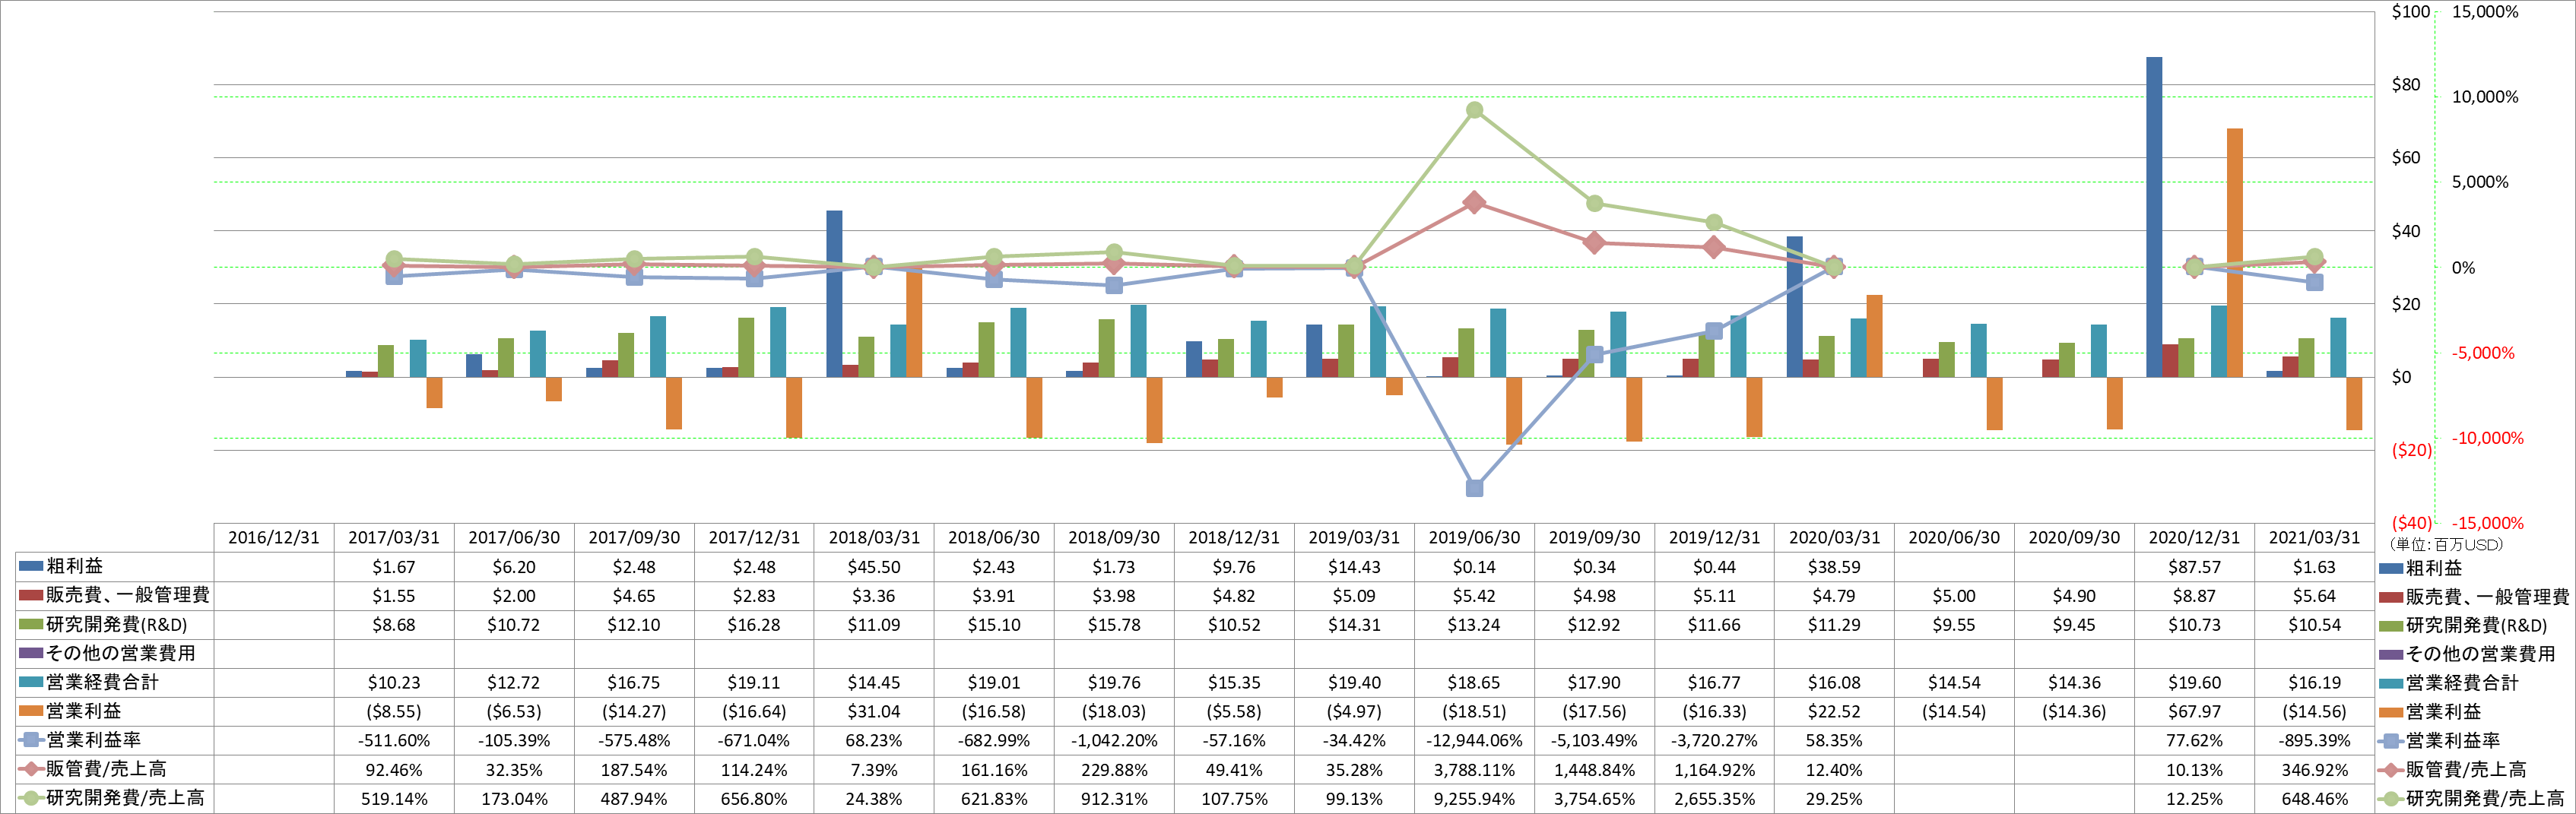2576x814 pixels.
Task: Click the 粗利益 legend swatch on the right
Action: [2391, 568]
